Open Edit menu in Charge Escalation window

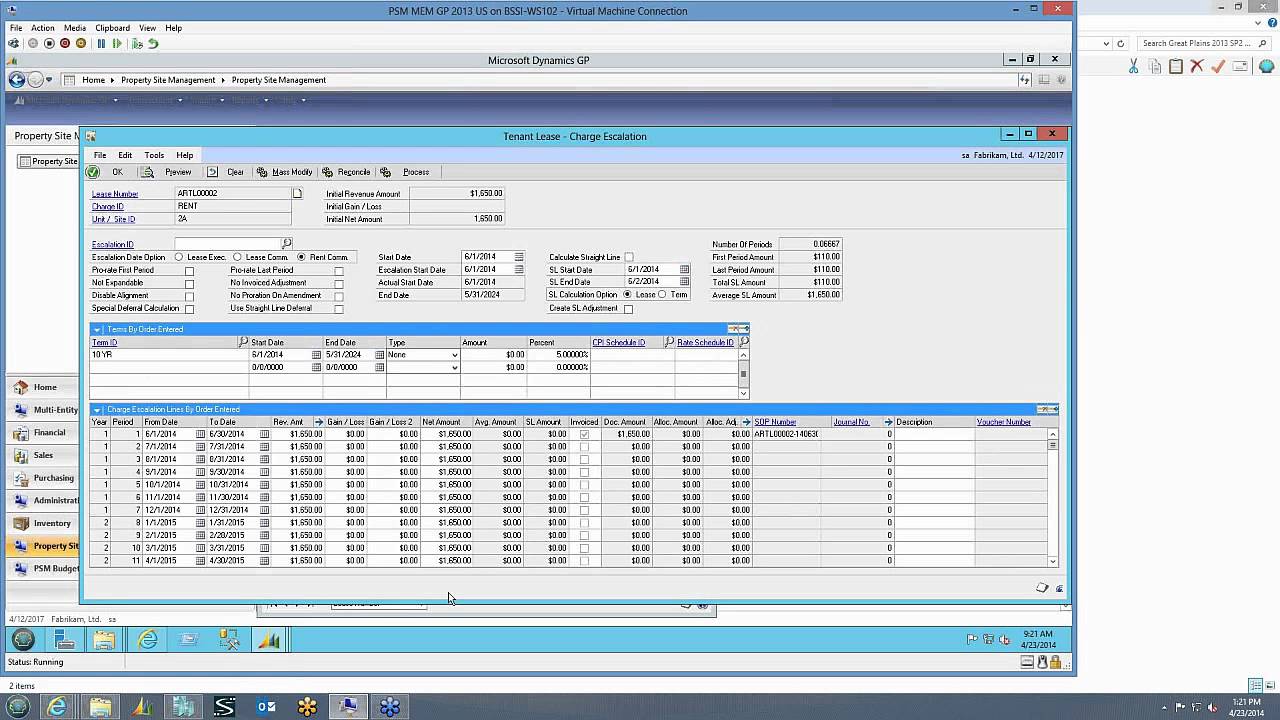tap(125, 155)
